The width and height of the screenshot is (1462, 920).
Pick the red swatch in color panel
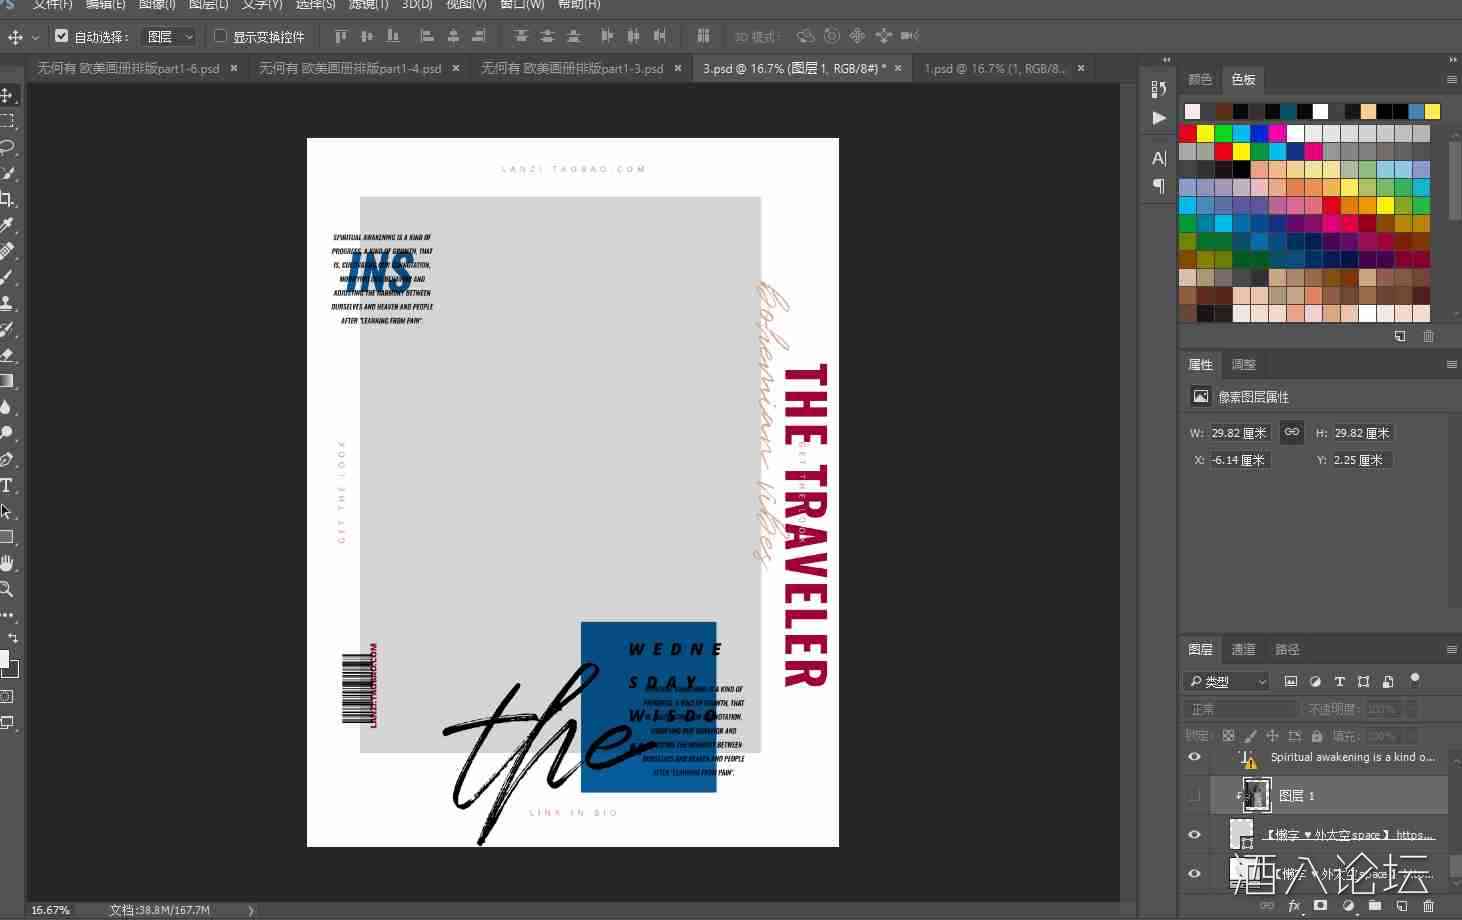[1187, 133]
